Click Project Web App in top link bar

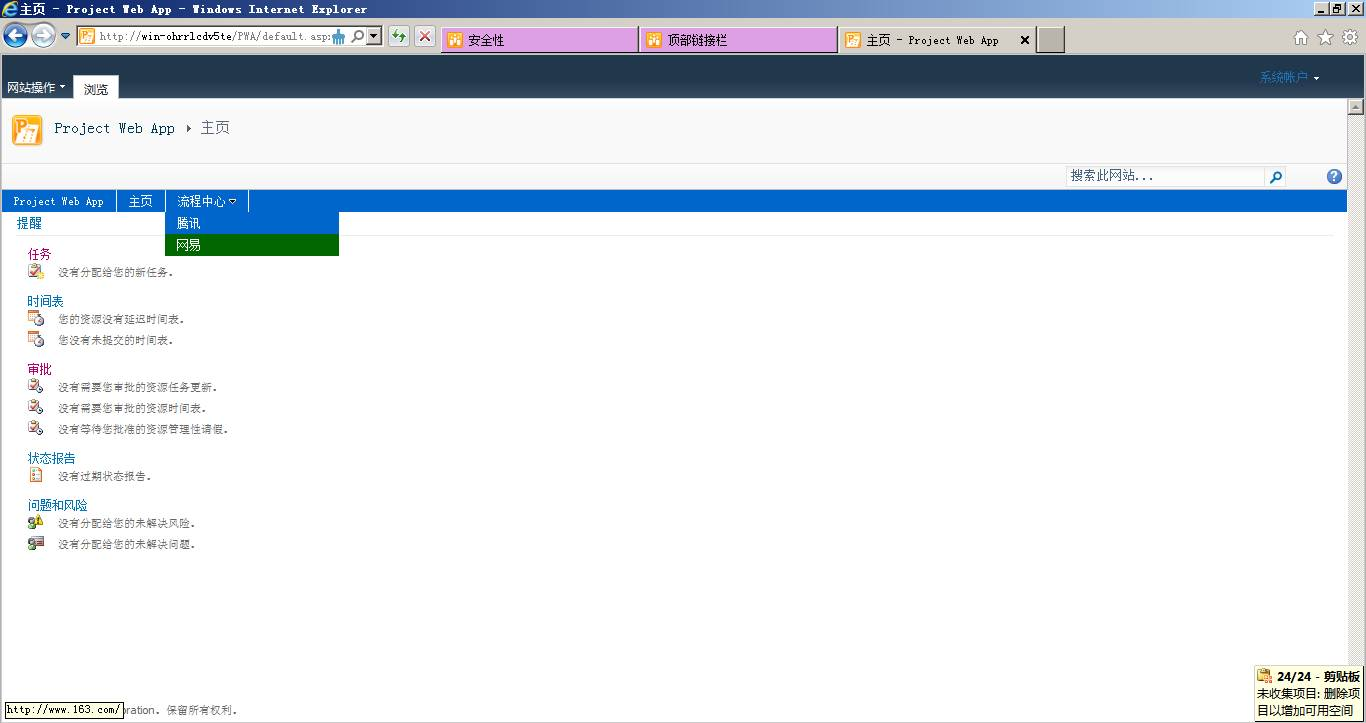tap(59, 201)
